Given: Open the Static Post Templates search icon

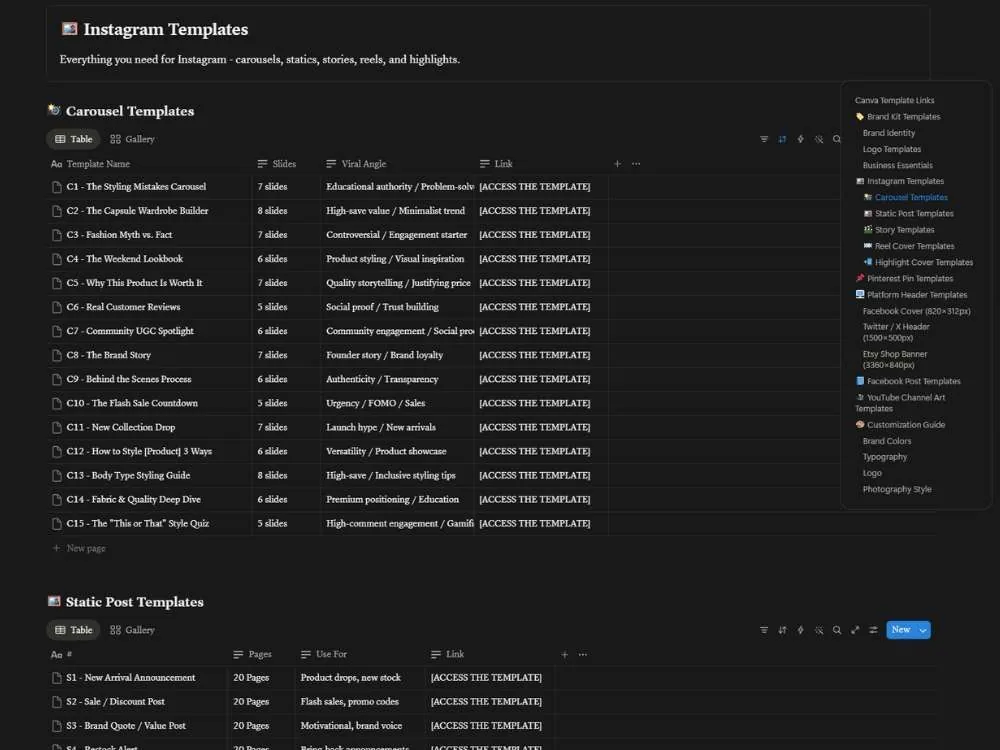Looking at the screenshot, I should click(x=837, y=630).
